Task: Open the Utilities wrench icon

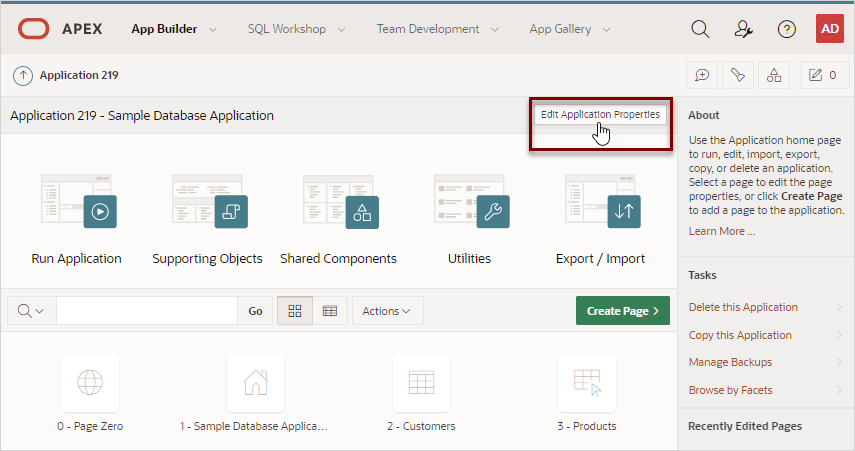Action: click(x=472, y=201)
